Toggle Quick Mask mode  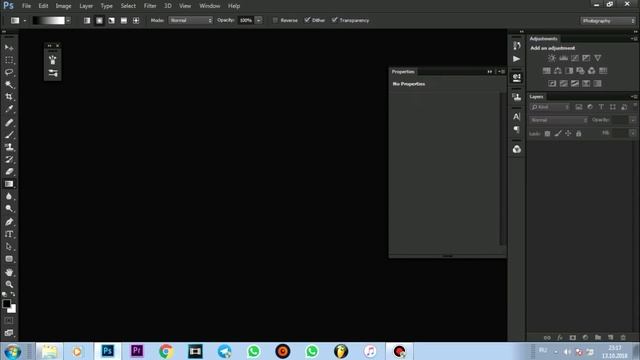click(9, 321)
